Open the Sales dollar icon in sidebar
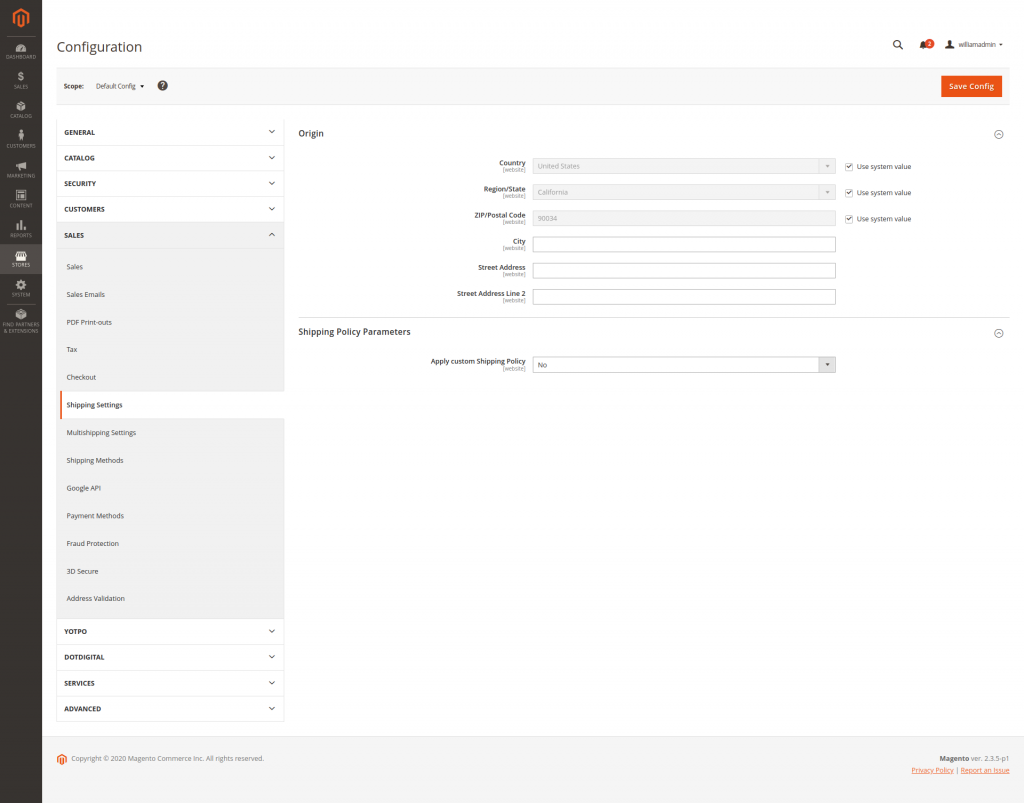 point(21,79)
